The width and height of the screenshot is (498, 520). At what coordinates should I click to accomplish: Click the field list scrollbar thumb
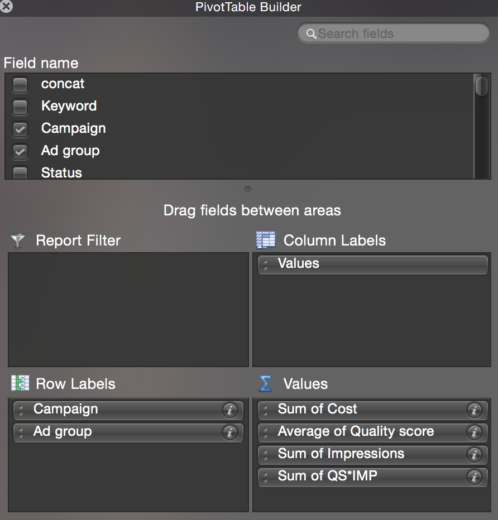coord(482,86)
